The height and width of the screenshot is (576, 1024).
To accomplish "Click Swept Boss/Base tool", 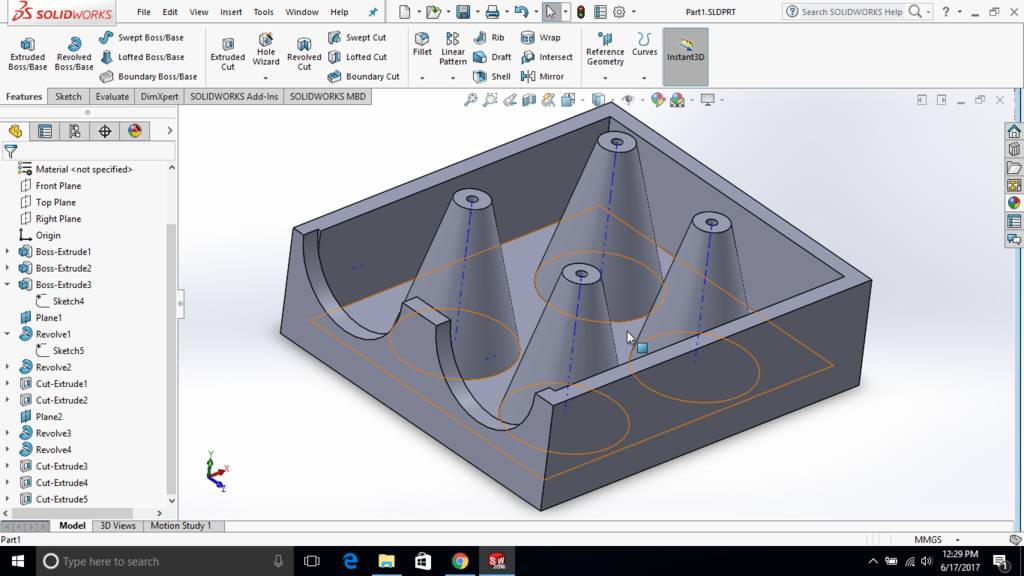I will [142, 37].
